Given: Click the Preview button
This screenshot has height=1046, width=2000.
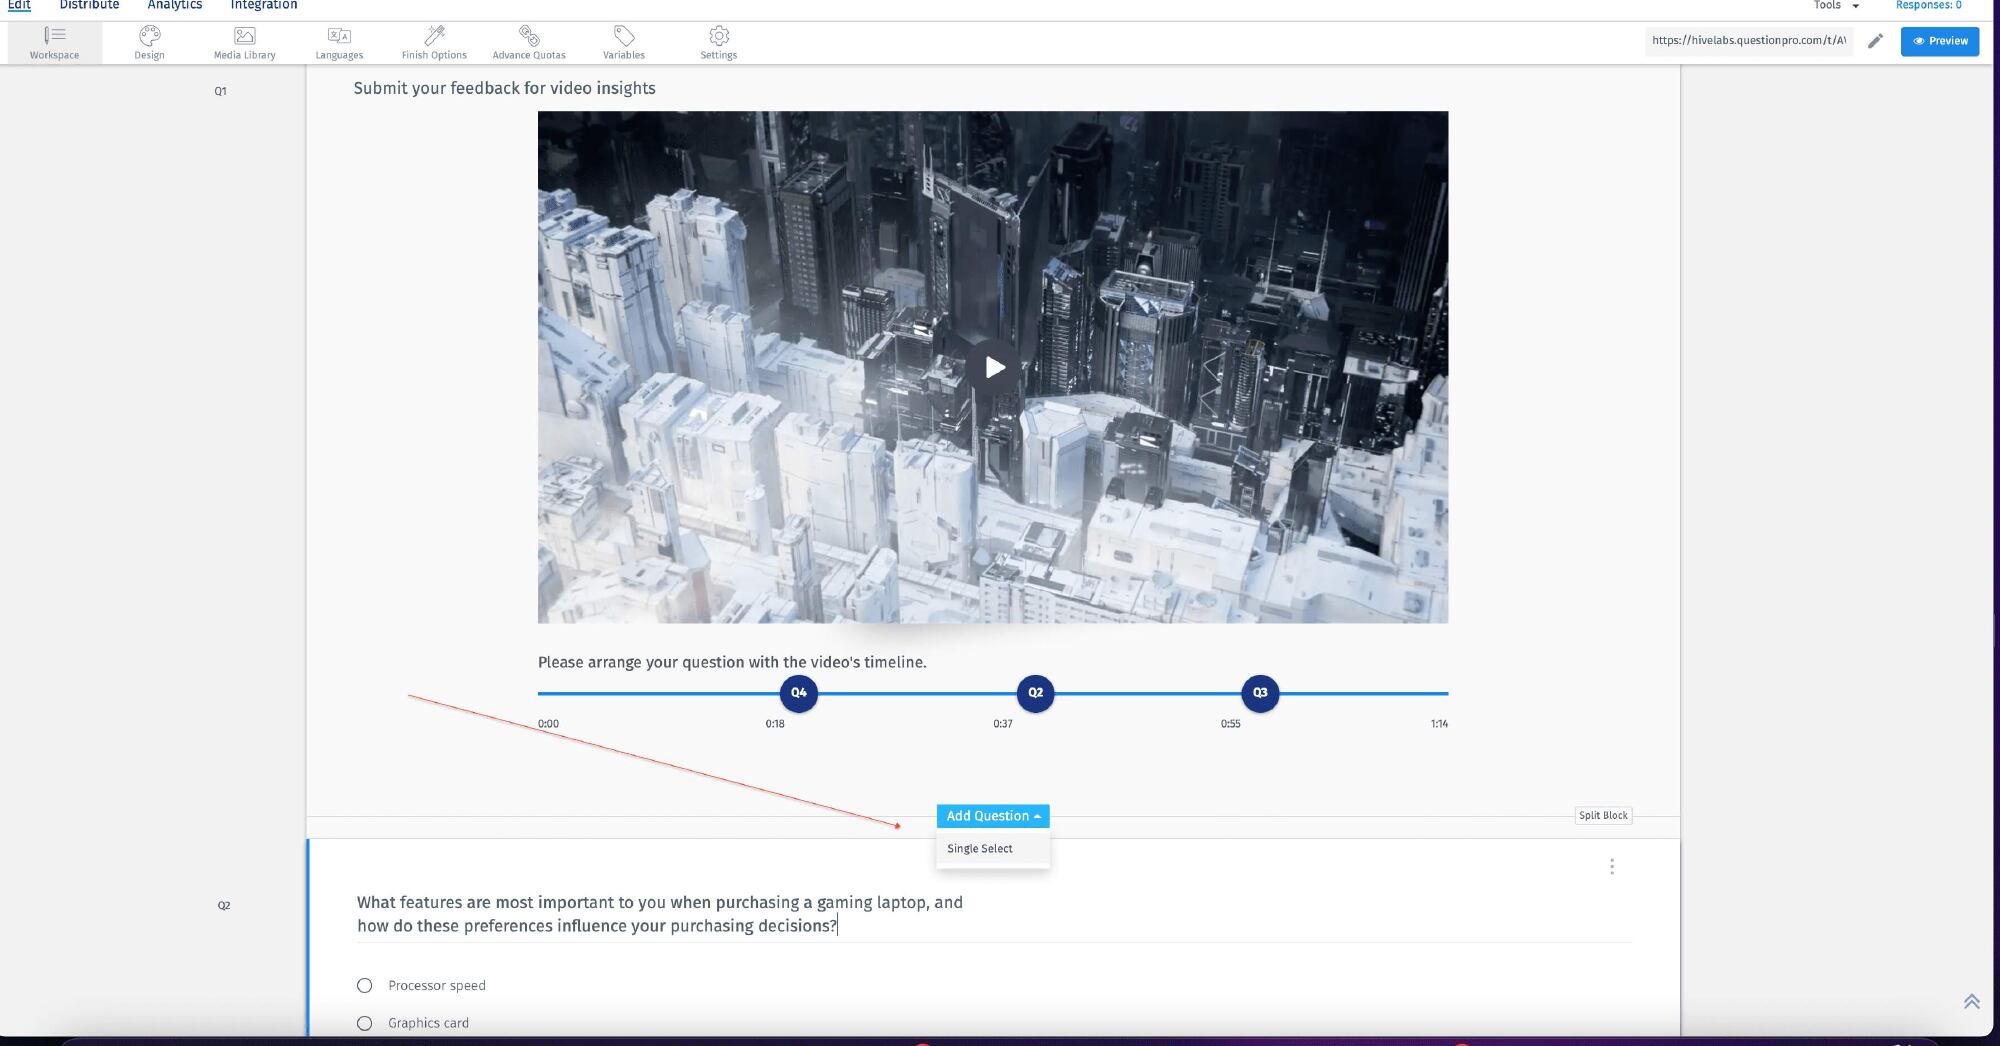Looking at the screenshot, I should [1939, 41].
